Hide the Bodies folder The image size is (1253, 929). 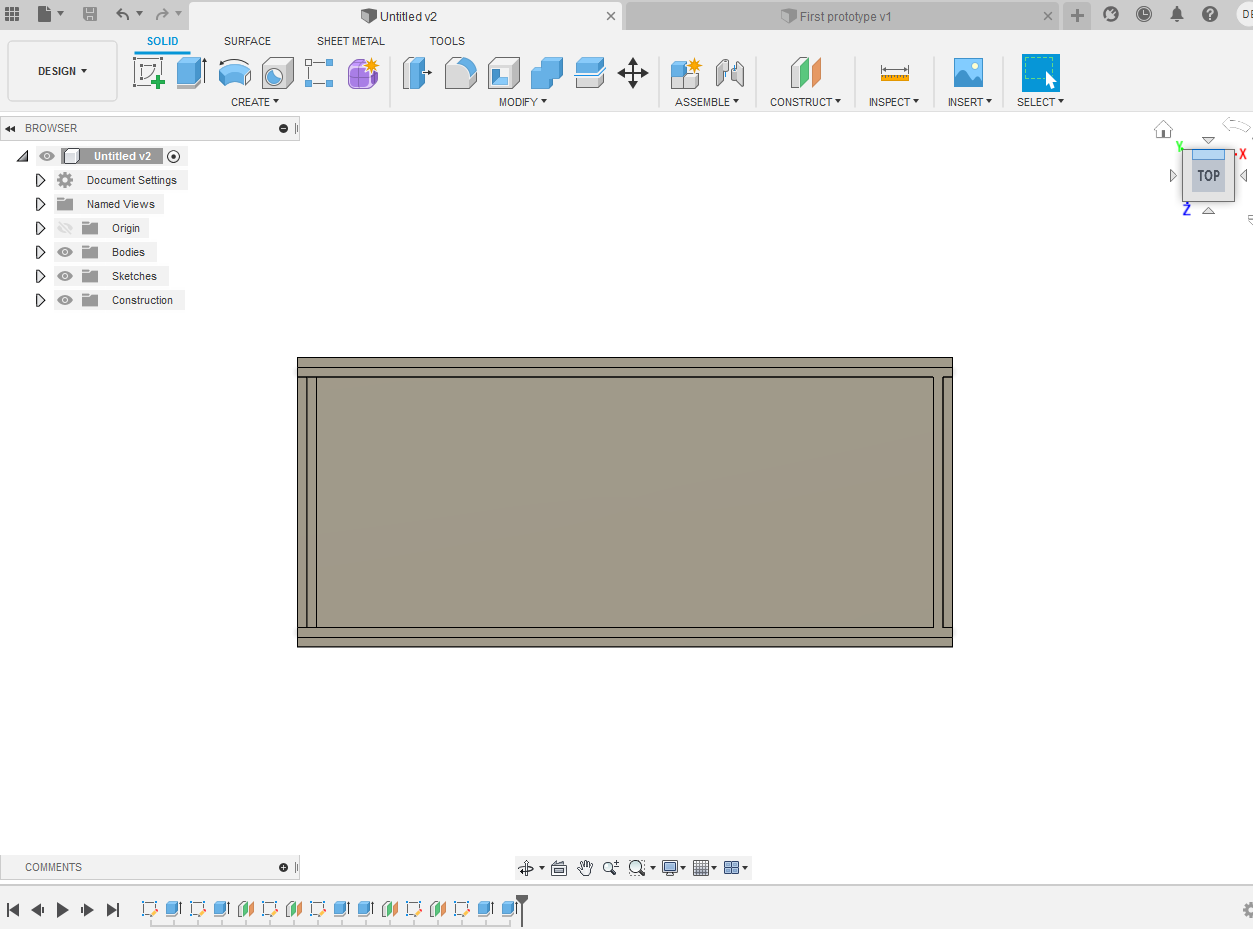pyautogui.click(x=64, y=252)
